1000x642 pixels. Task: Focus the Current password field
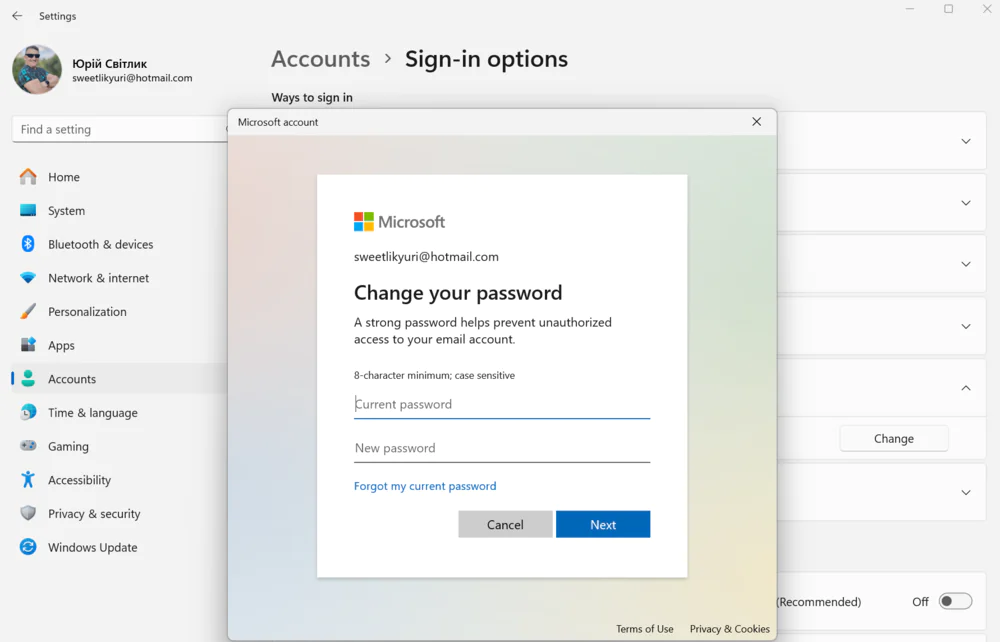pyautogui.click(x=502, y=405)
